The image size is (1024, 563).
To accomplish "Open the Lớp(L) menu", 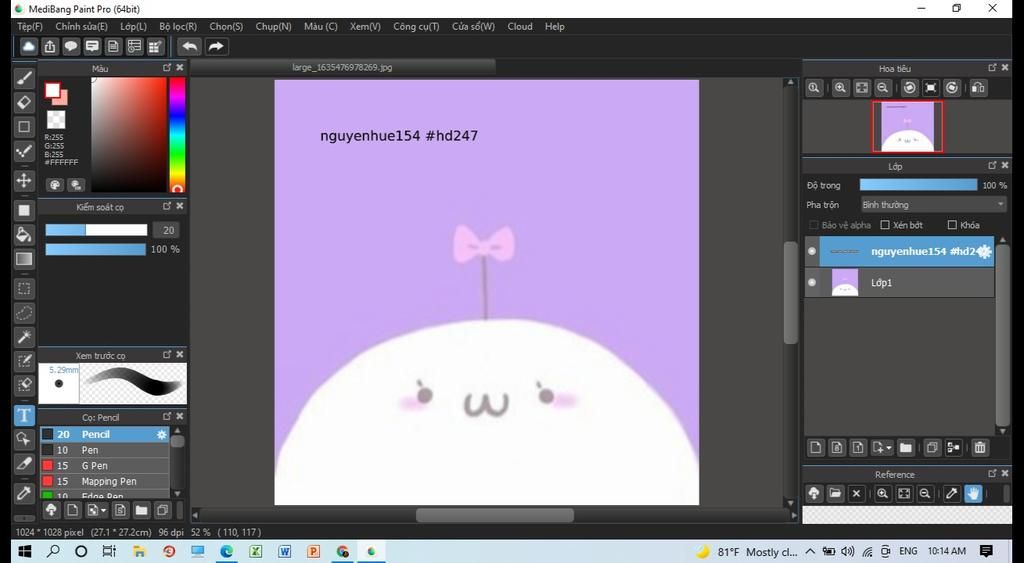I will pos(133,27).
